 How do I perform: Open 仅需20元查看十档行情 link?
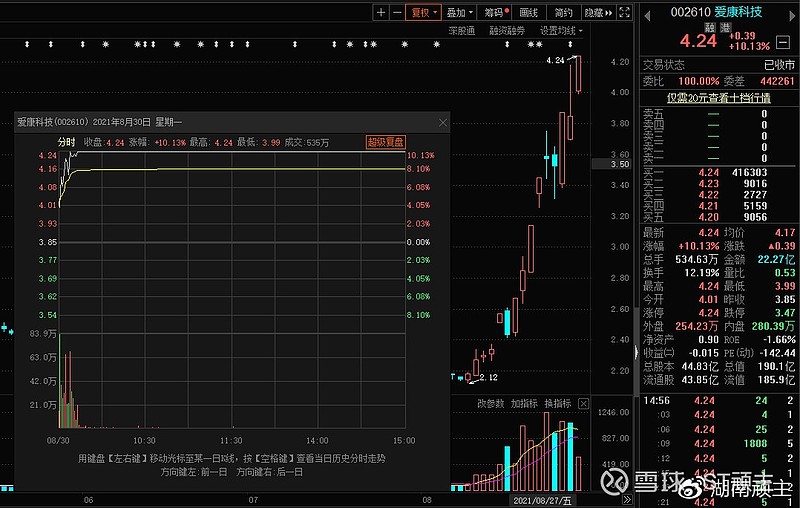719,97
